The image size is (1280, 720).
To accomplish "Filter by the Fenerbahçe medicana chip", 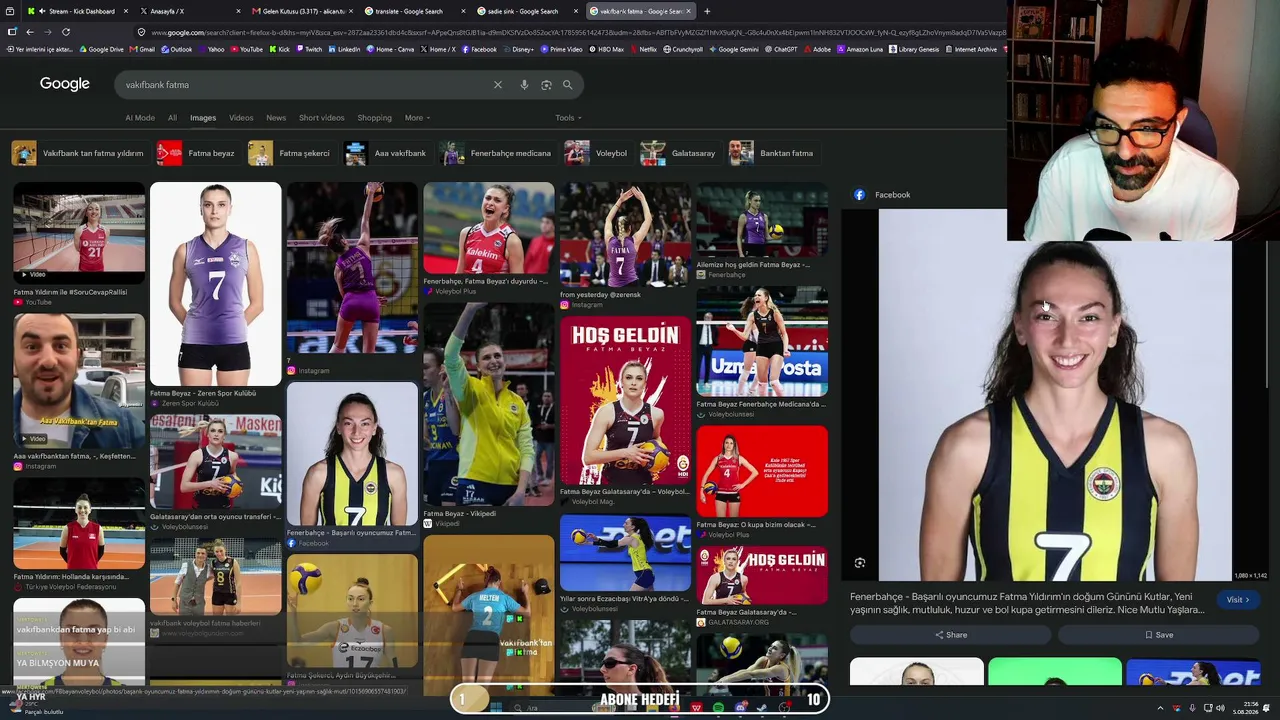I will click(x=496, y=153).
